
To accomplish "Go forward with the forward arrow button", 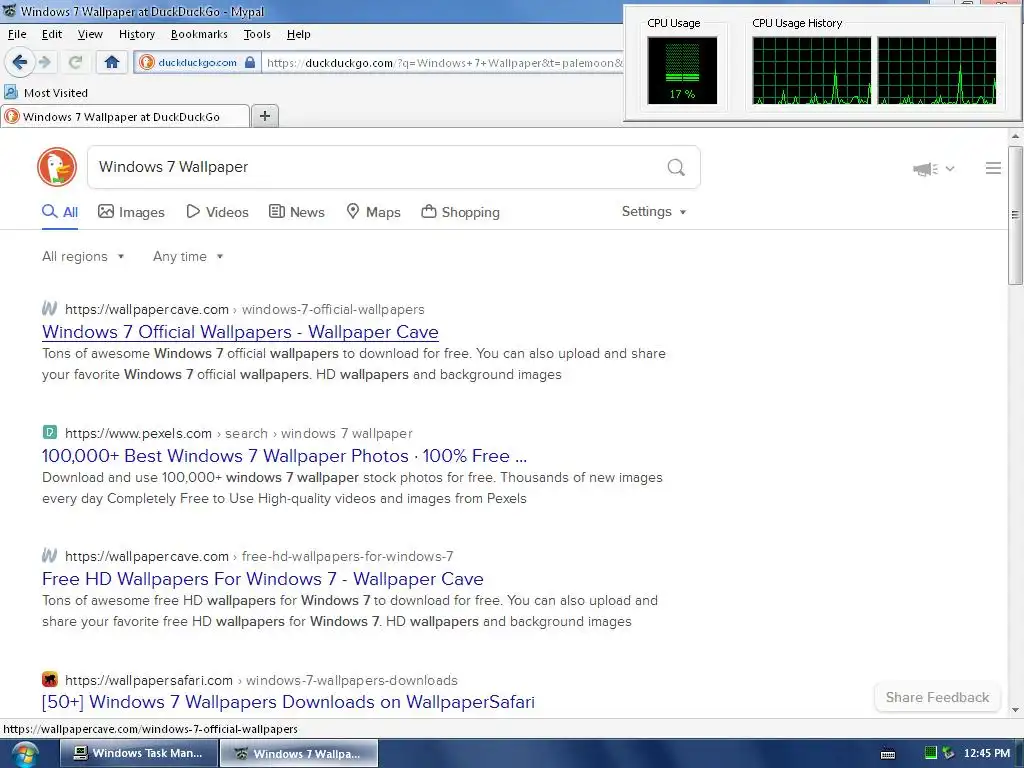I will [44, 63].
